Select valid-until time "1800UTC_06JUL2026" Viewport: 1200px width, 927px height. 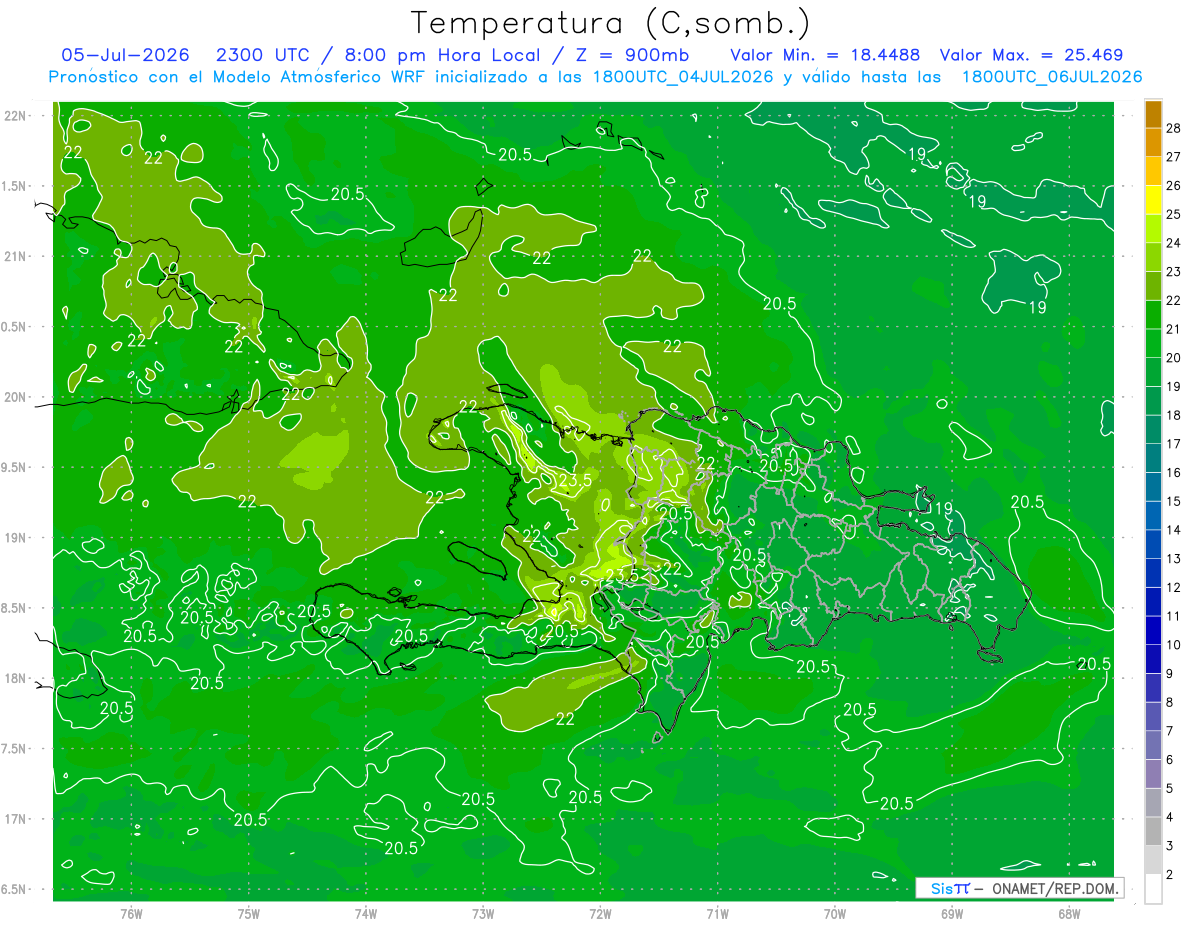1052,77
